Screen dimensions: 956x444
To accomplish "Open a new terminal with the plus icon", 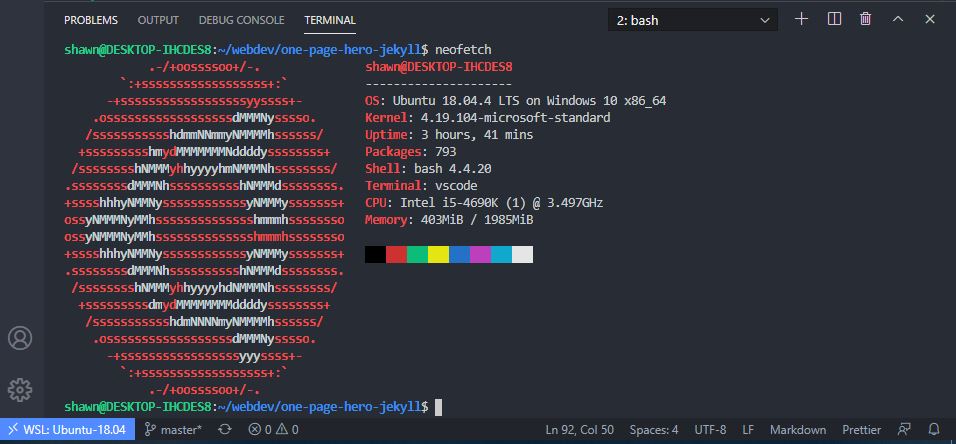I will [x=801, y=19].
